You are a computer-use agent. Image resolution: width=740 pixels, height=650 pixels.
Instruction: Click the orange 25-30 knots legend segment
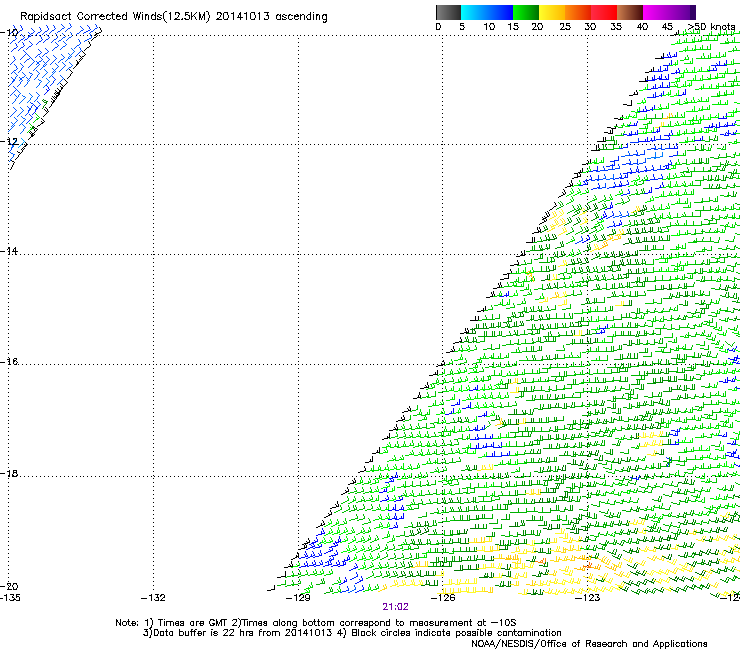tap(578, 12)
